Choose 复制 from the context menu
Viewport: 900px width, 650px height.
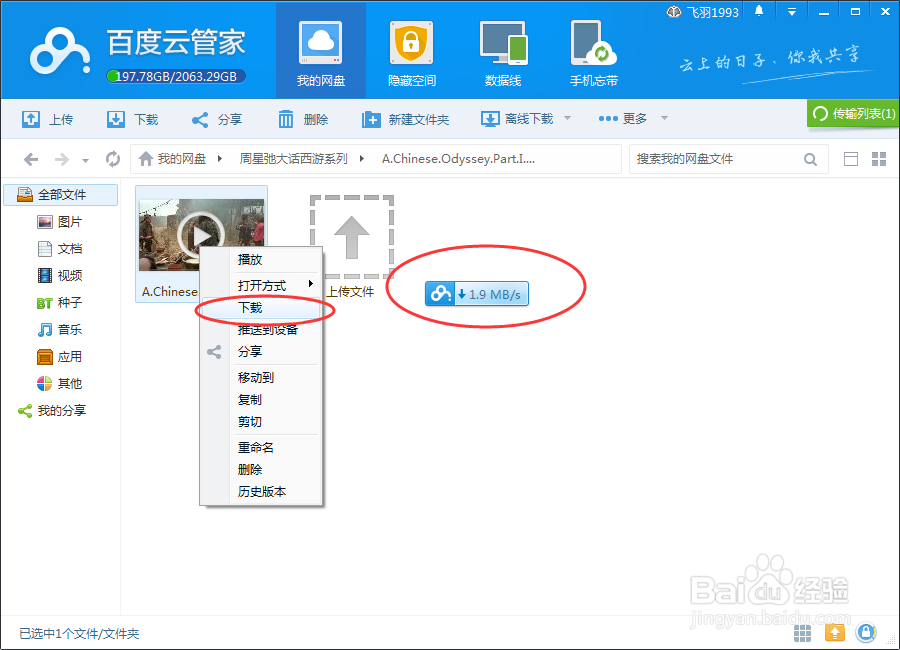click(263, 400)
